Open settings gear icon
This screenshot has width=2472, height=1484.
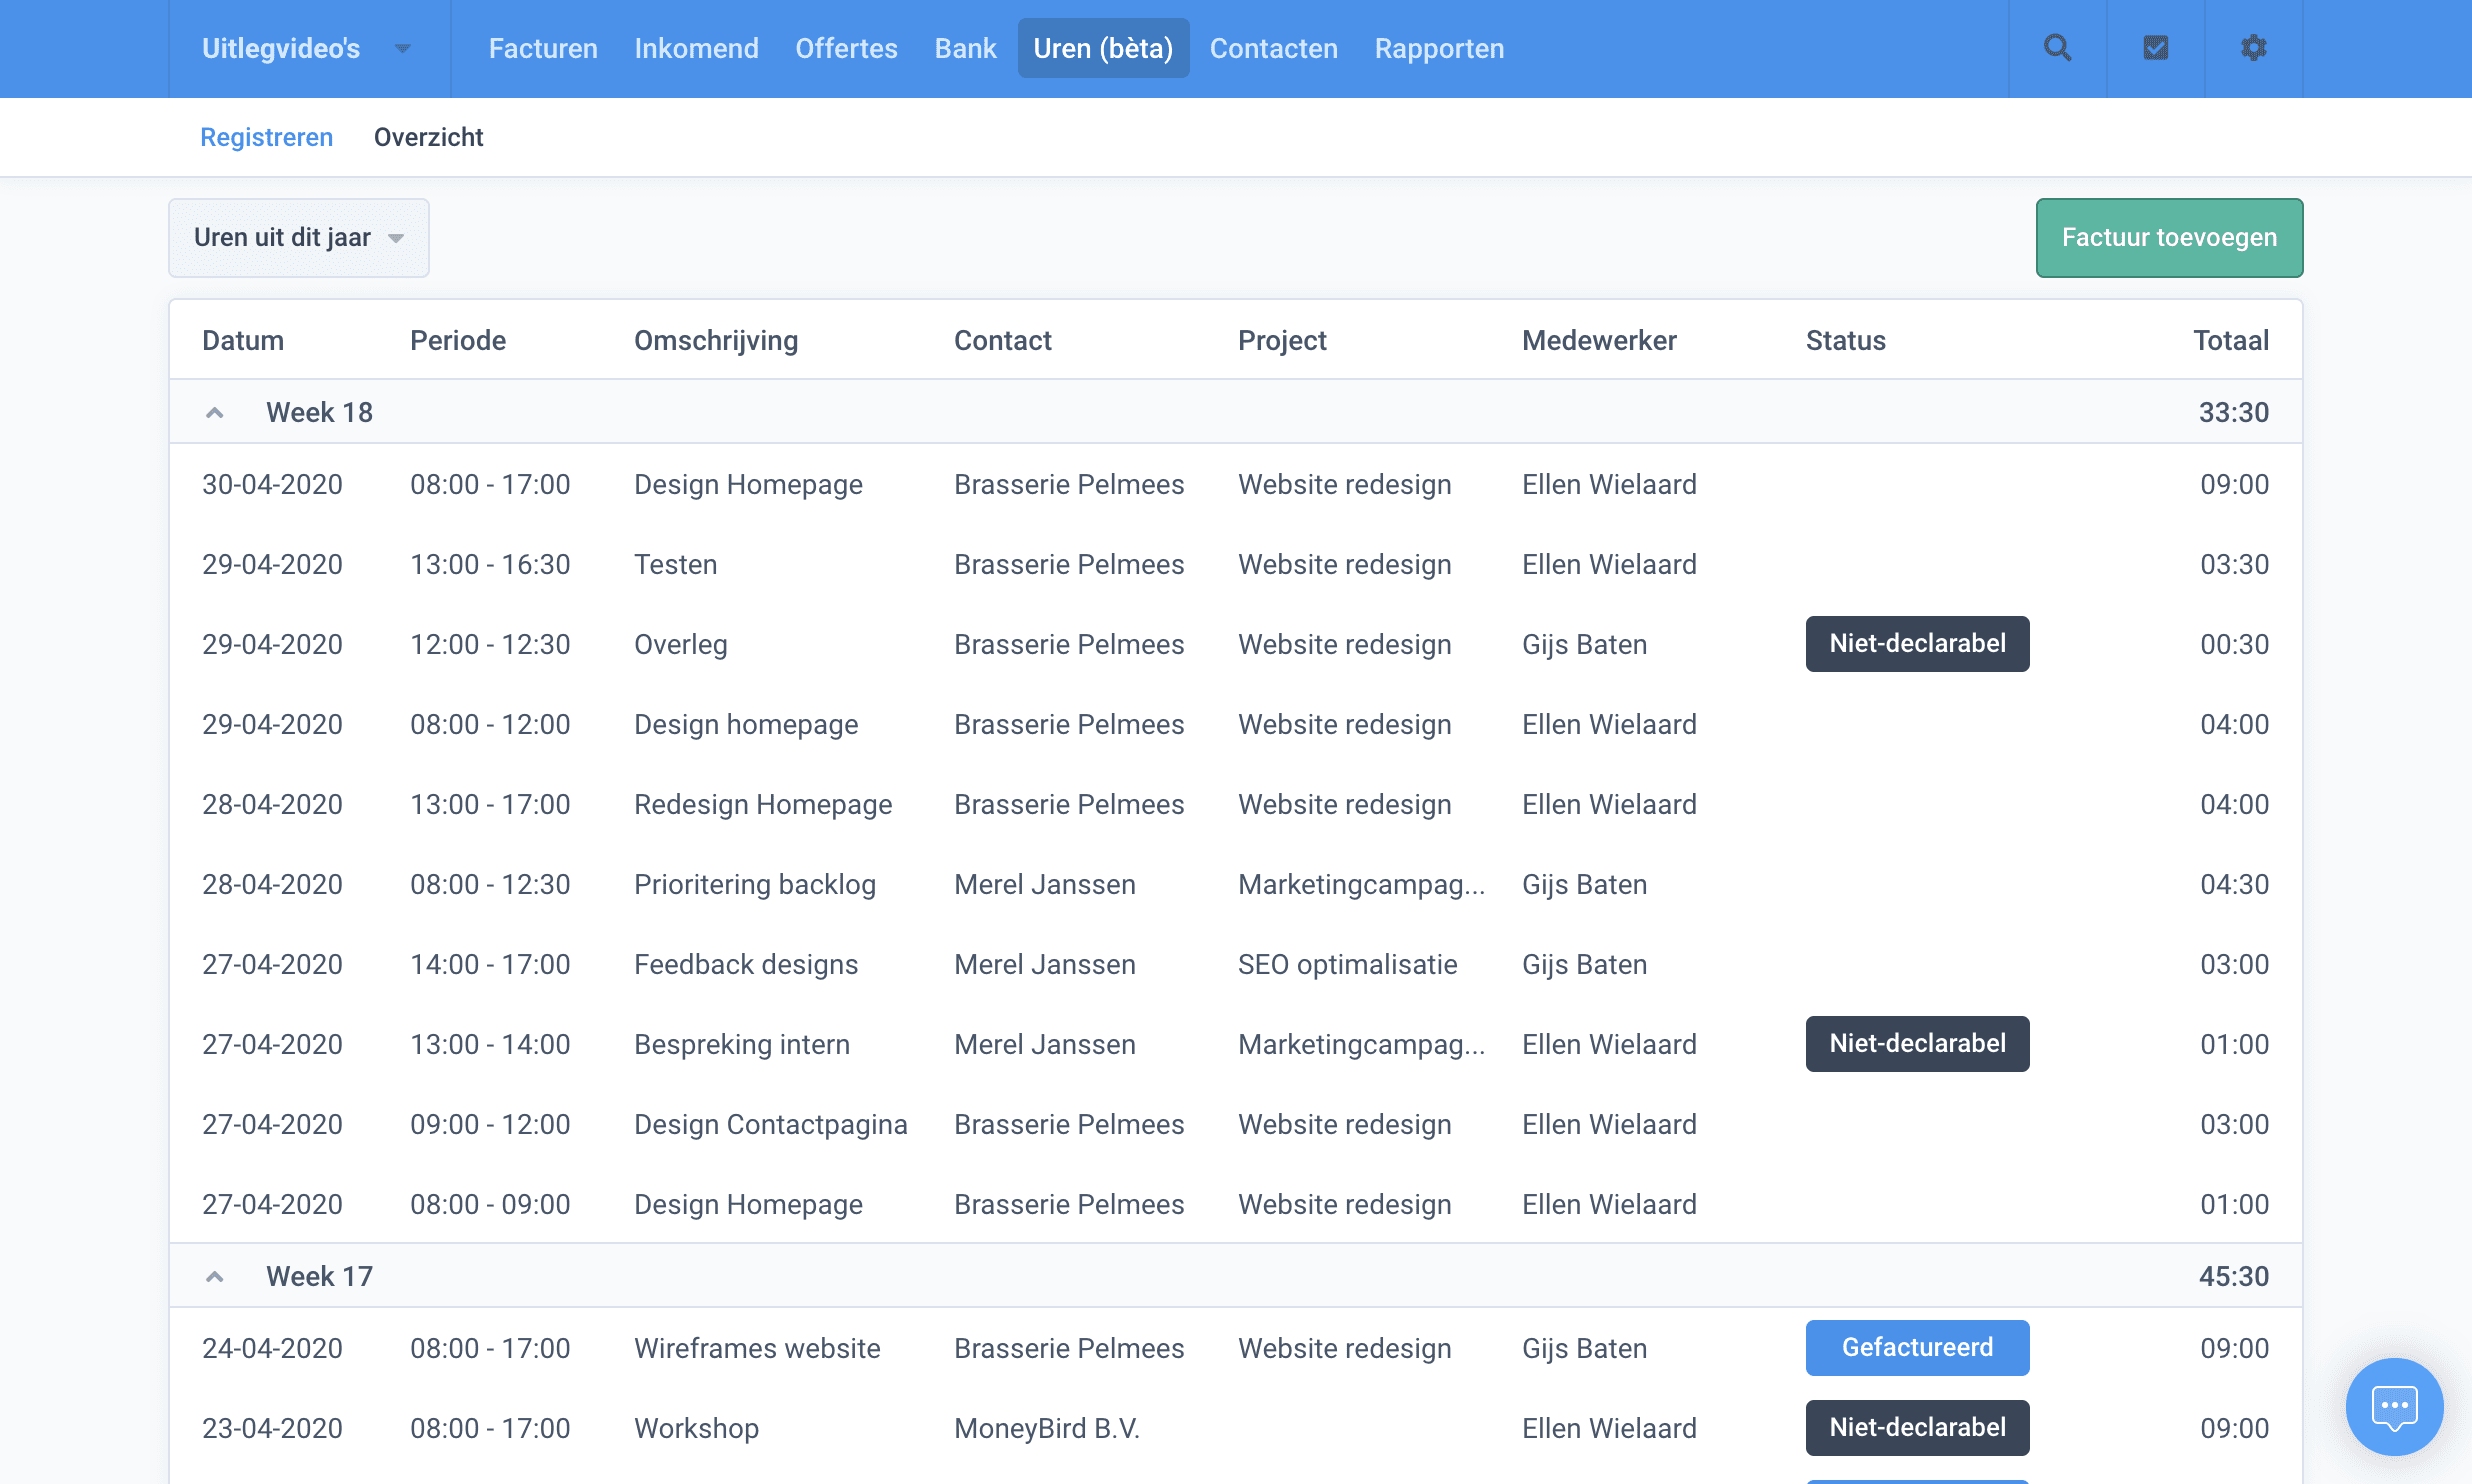pos(2253,48)
